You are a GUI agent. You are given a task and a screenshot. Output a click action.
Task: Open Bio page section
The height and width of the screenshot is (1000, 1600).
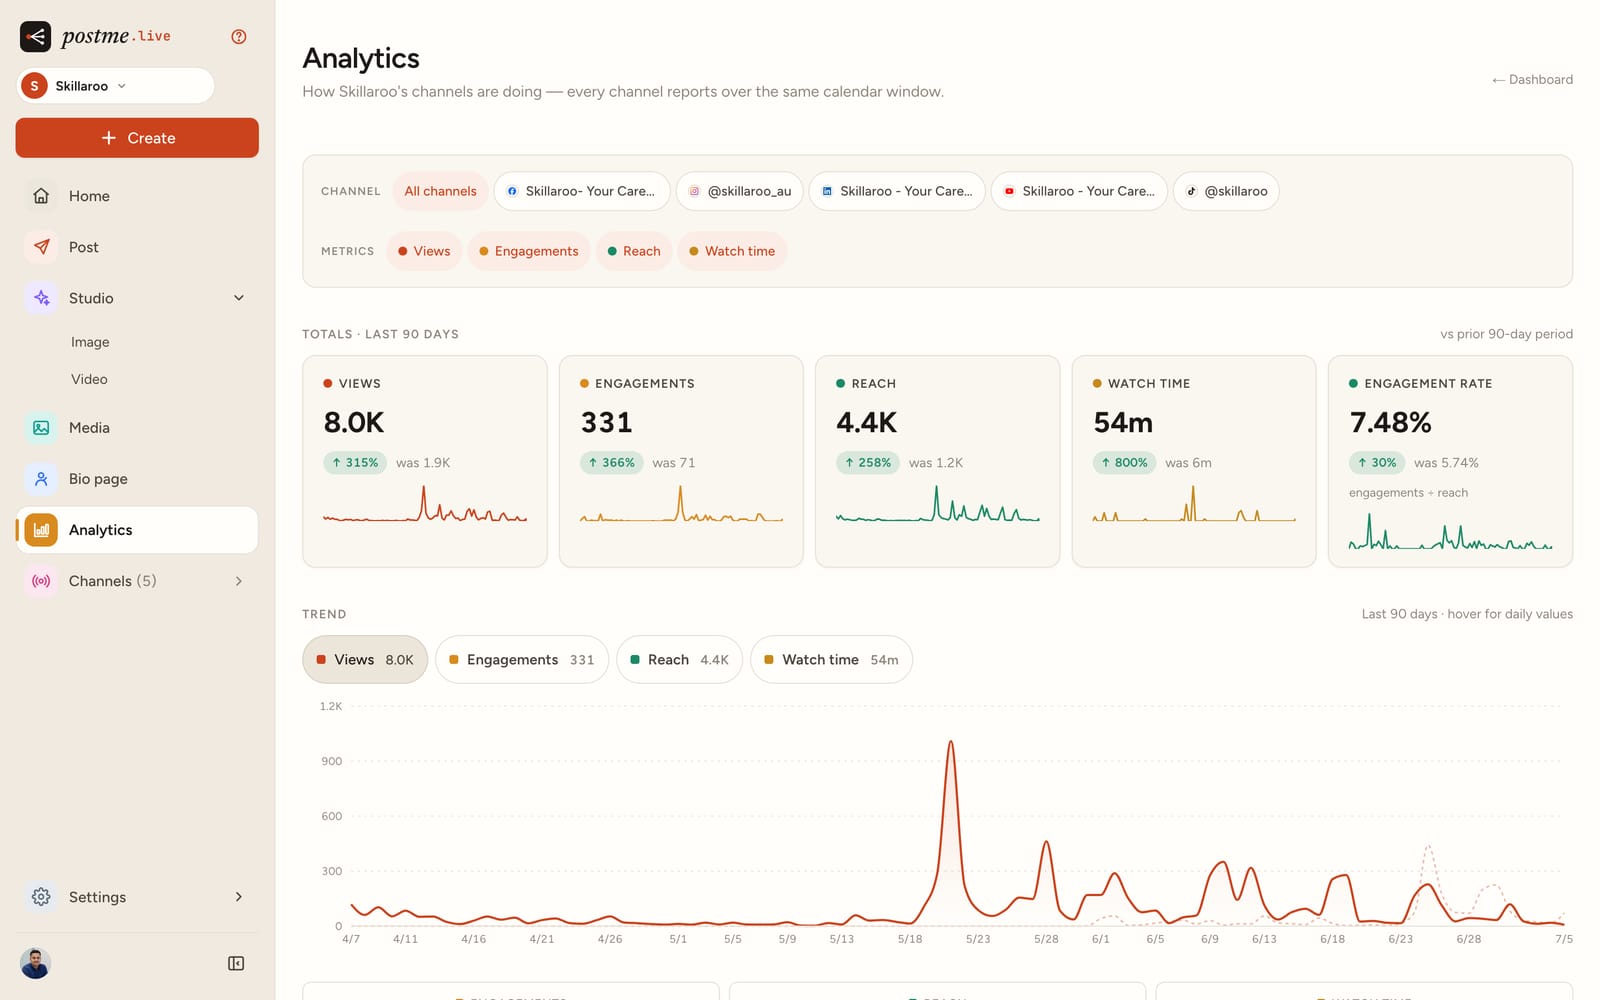[137, 479]
